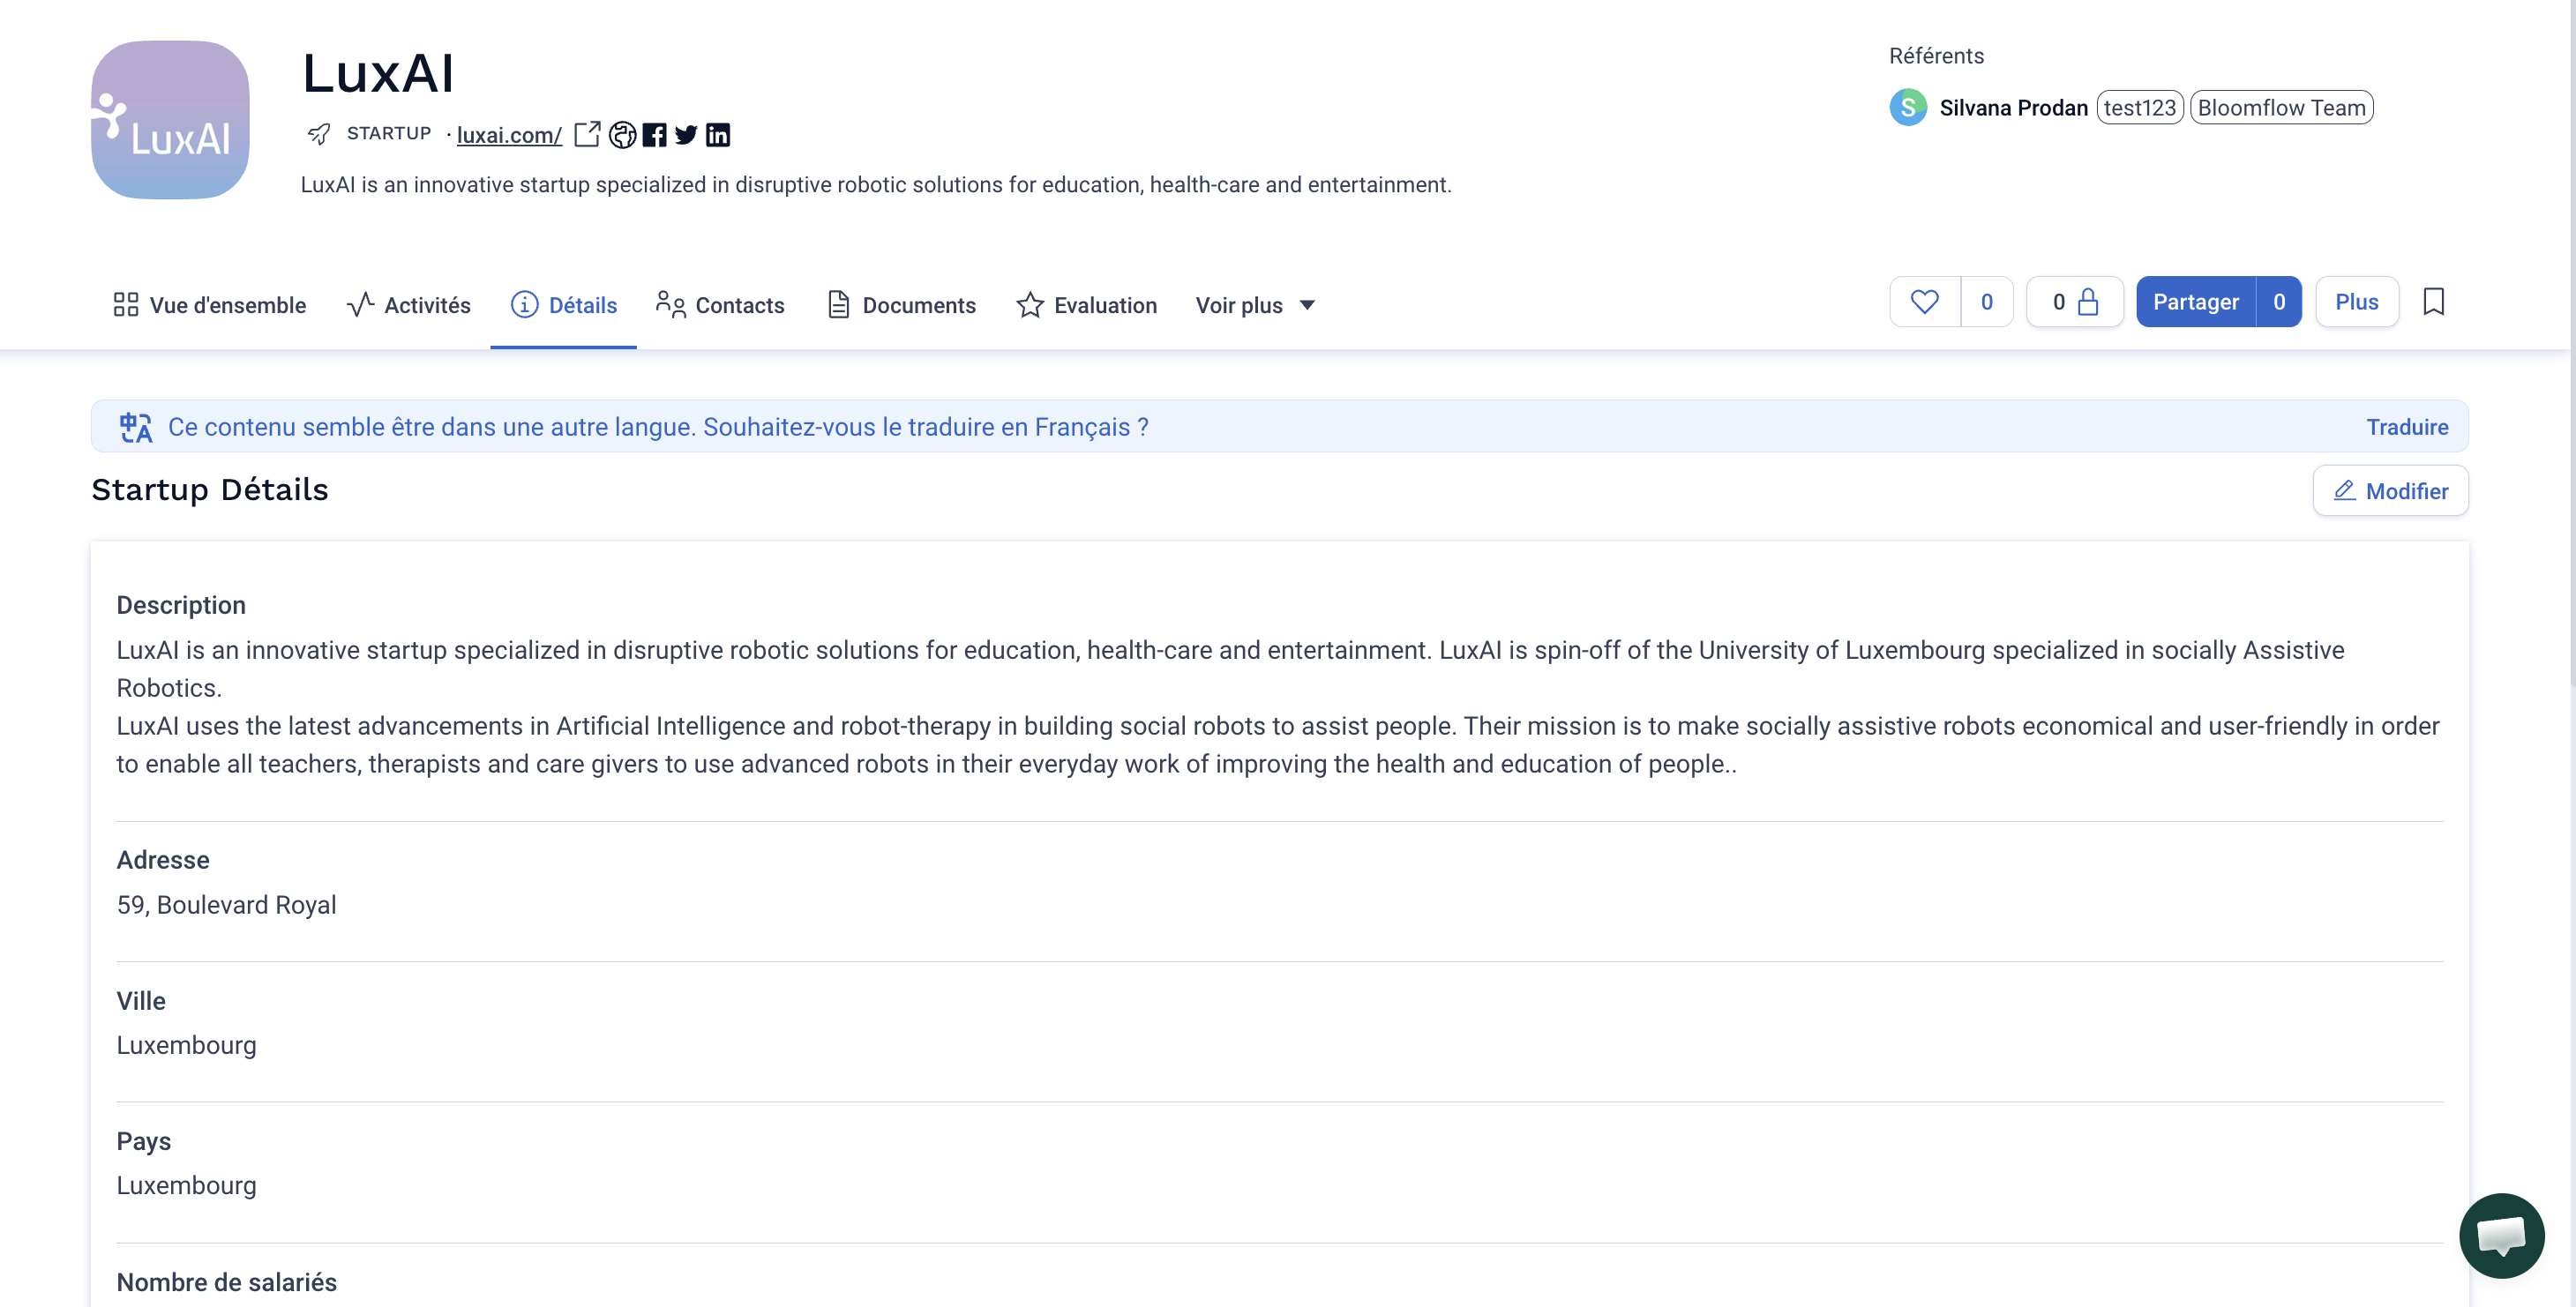Click the Référents heading
The height and width of the screenshot is (1307, 2576).
pyautogui.click(x=1936, y=56)
